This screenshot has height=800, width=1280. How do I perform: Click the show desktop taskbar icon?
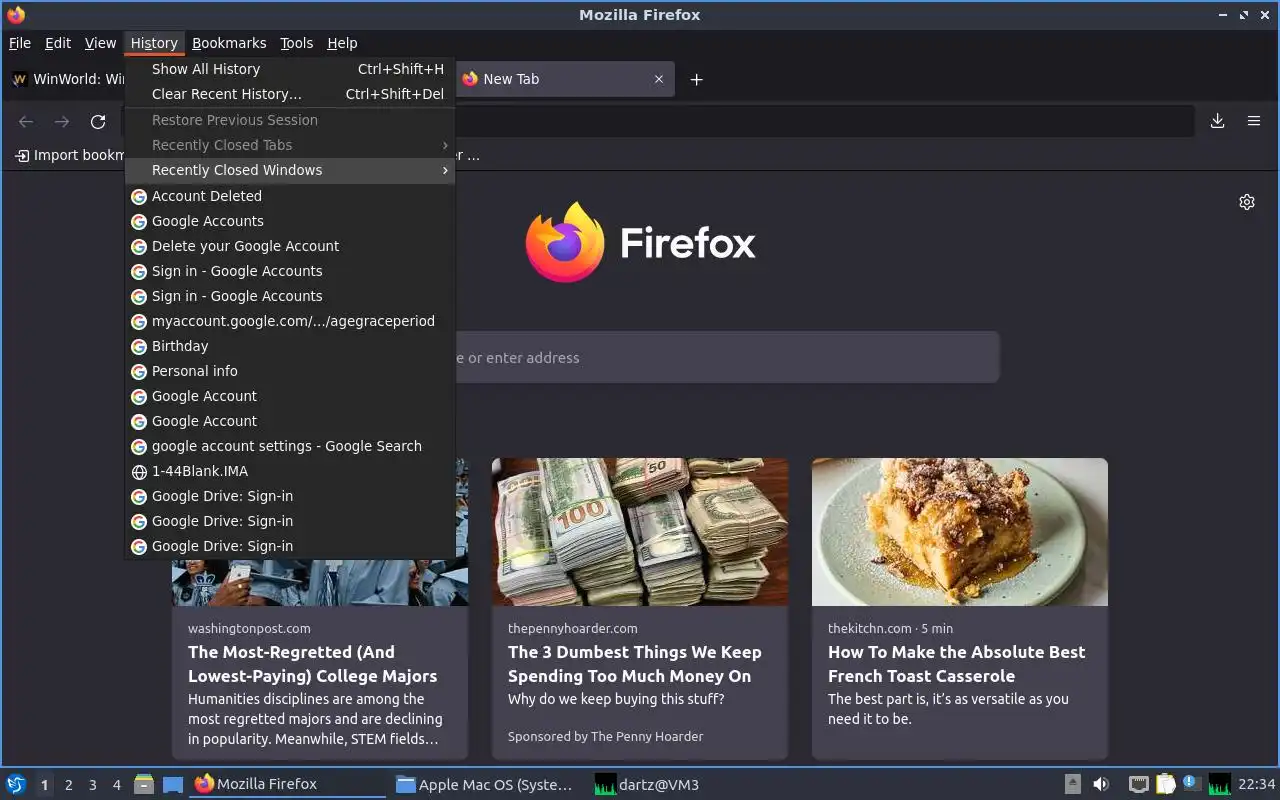coord(172,784)
